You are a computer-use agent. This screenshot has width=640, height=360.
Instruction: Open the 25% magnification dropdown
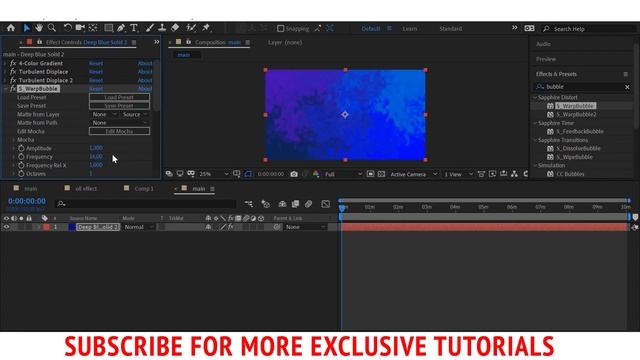(x=213, y=174)
